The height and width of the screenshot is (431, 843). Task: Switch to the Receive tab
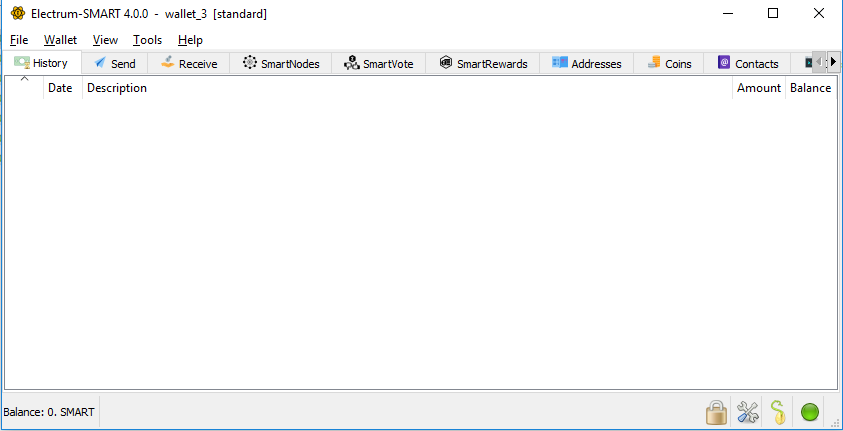[x=189, y=63]
